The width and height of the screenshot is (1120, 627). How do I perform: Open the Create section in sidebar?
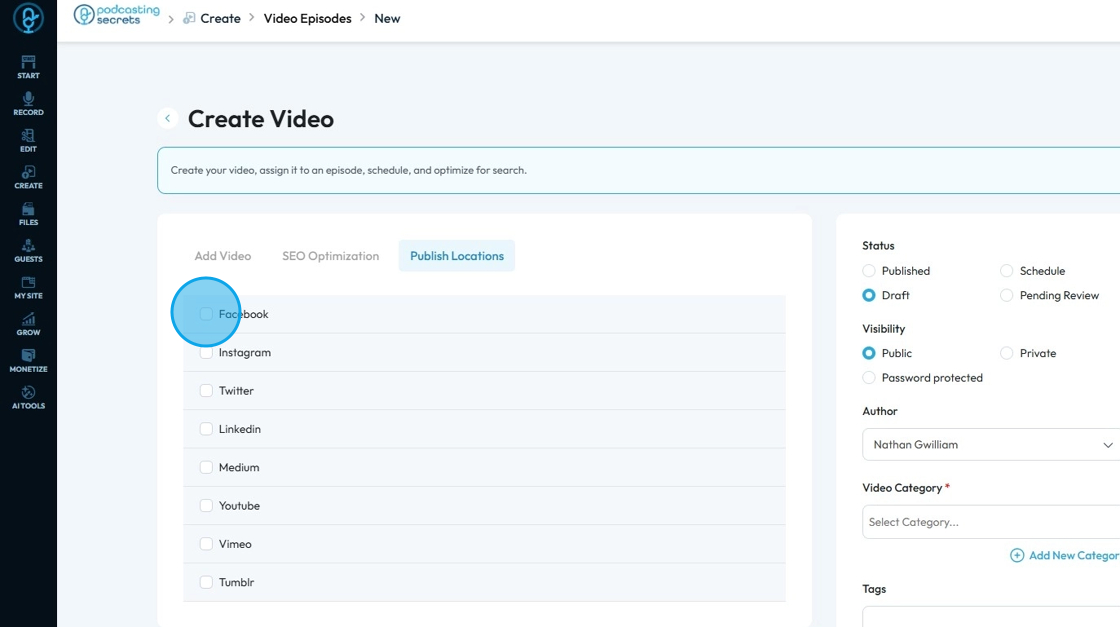[29, 177]
